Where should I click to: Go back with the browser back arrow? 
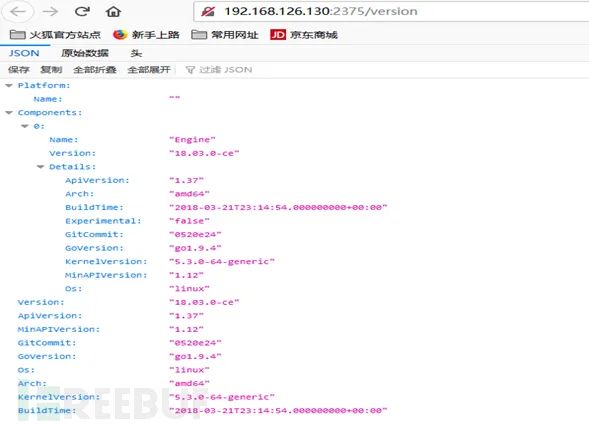[18, 12]
